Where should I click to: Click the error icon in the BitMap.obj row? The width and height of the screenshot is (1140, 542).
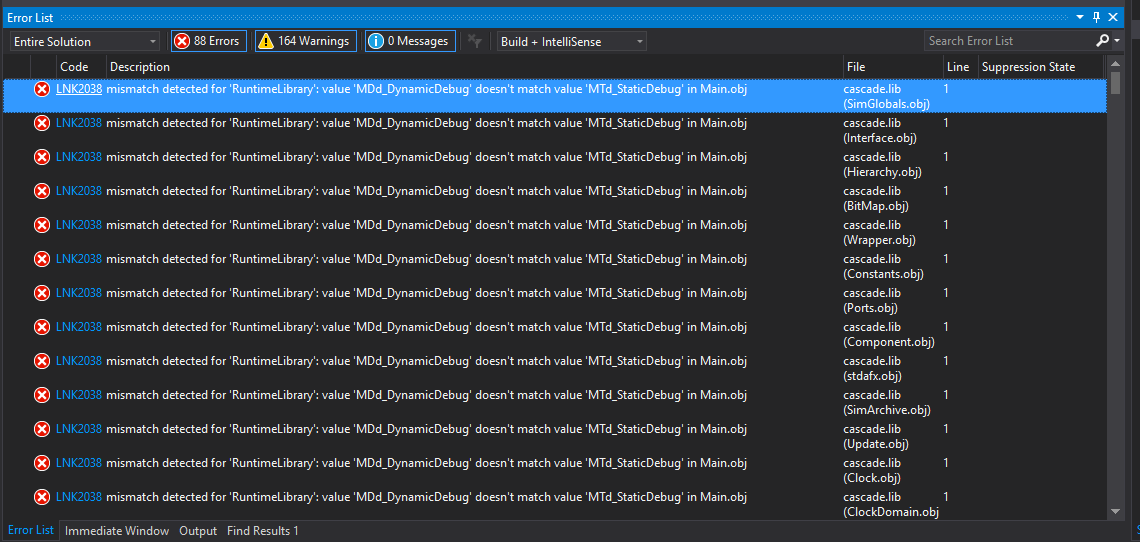pos(42,191)
